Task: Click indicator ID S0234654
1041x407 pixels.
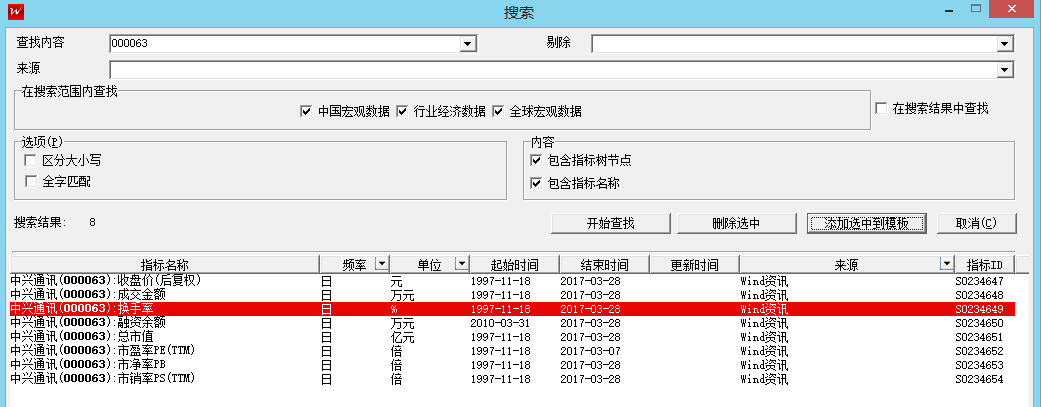Action: [x=979, y=380]
